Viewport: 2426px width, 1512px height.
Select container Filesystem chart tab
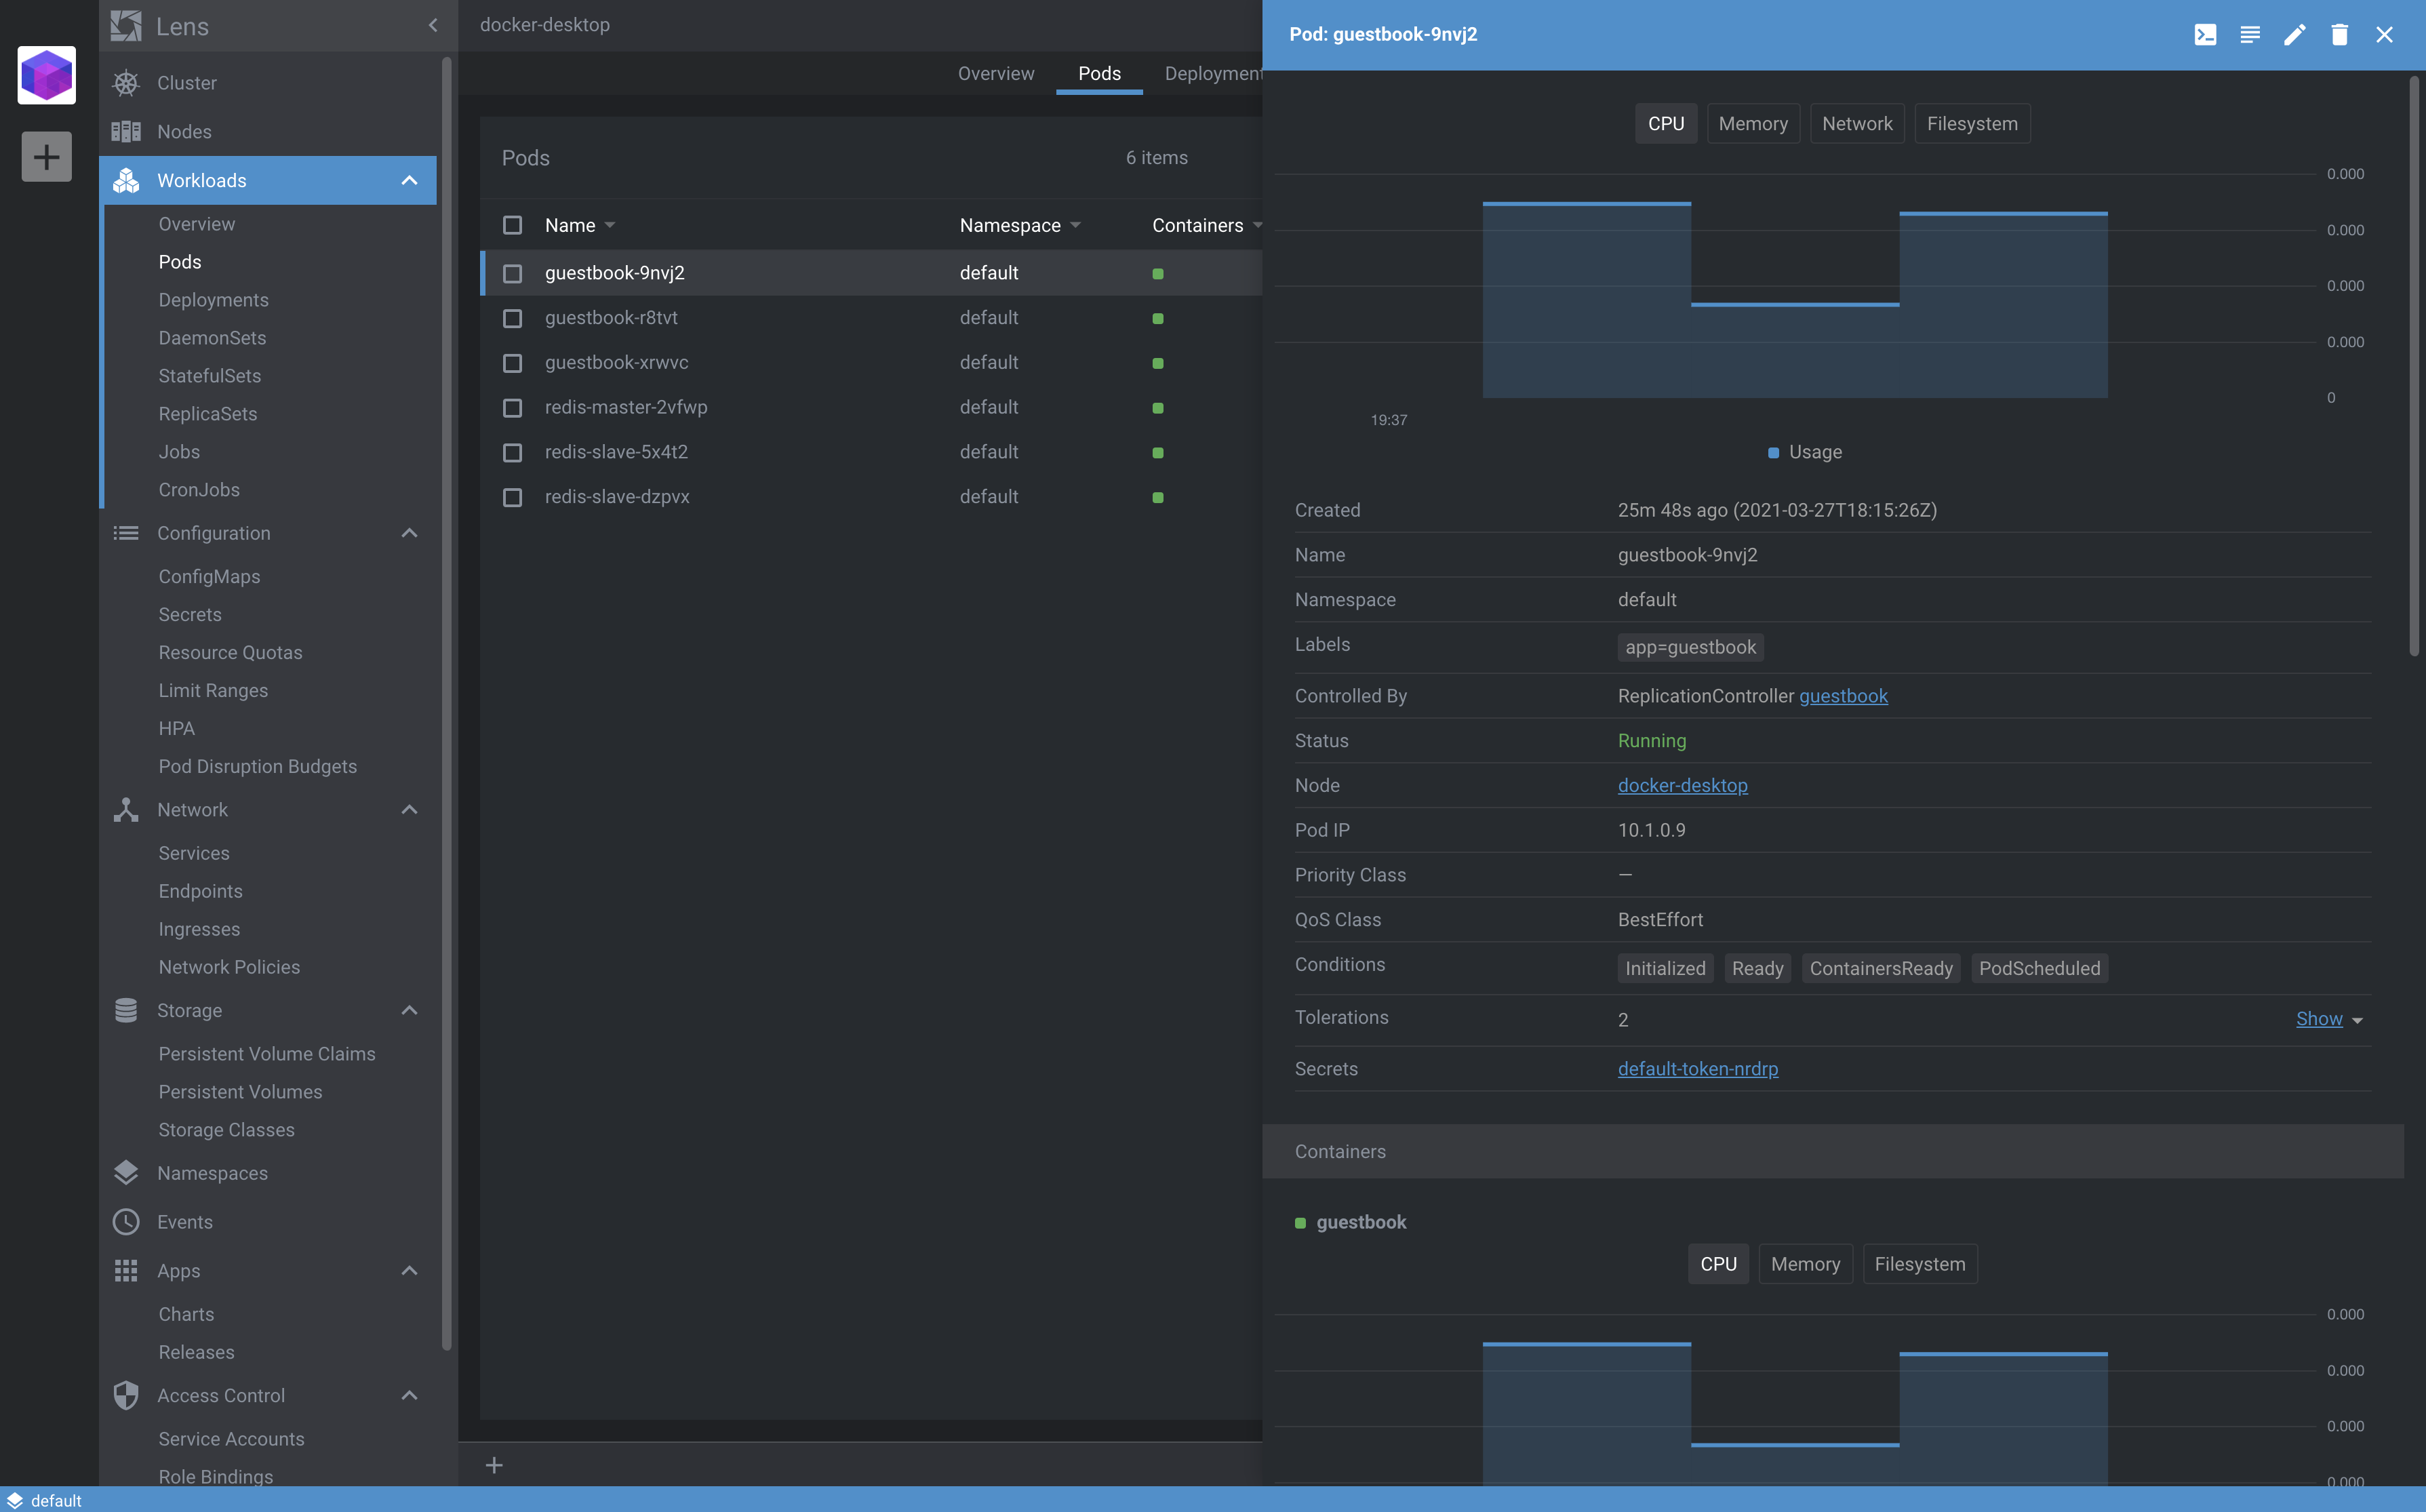tap(1920, 1264)
